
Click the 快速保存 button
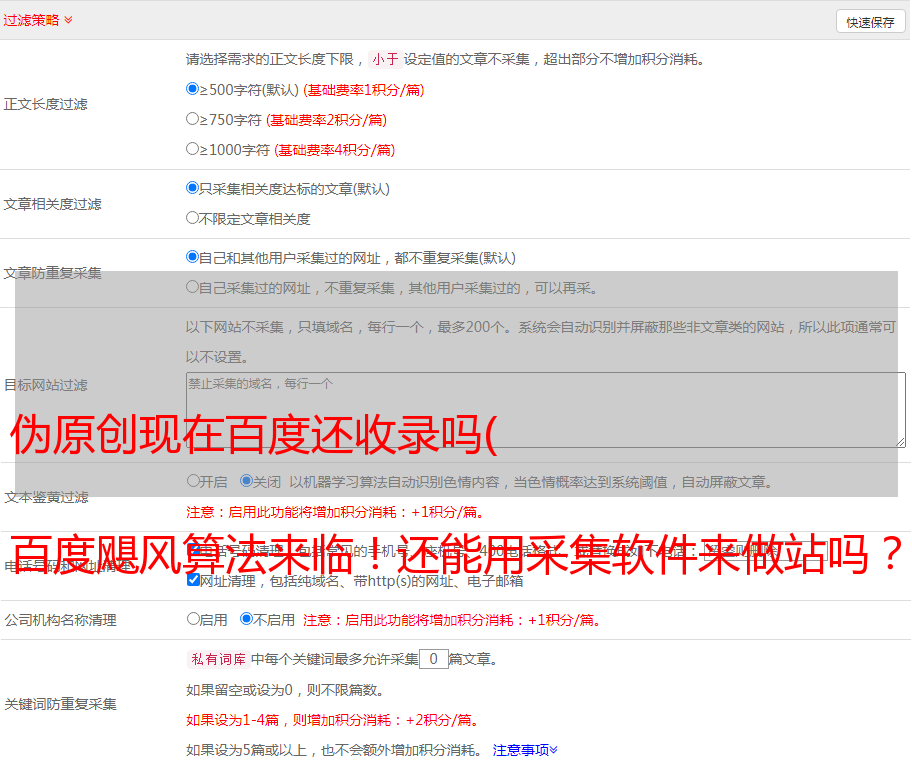870,22
